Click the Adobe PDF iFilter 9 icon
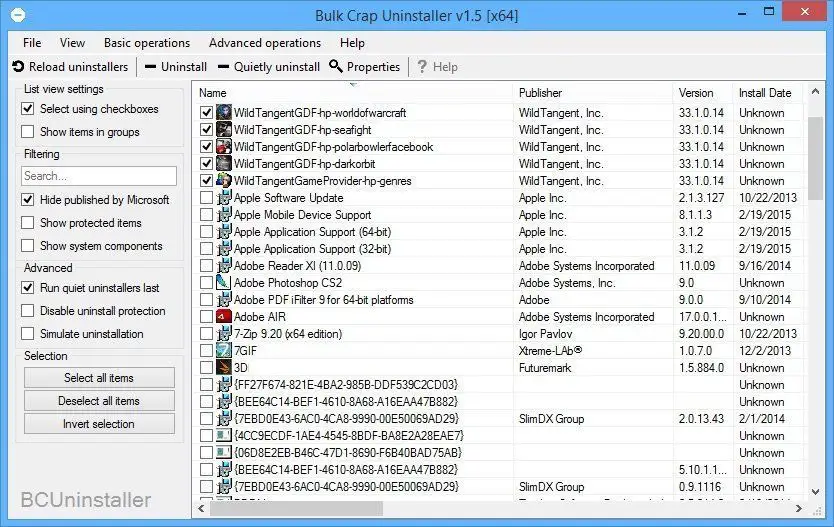 pos(224,299)
